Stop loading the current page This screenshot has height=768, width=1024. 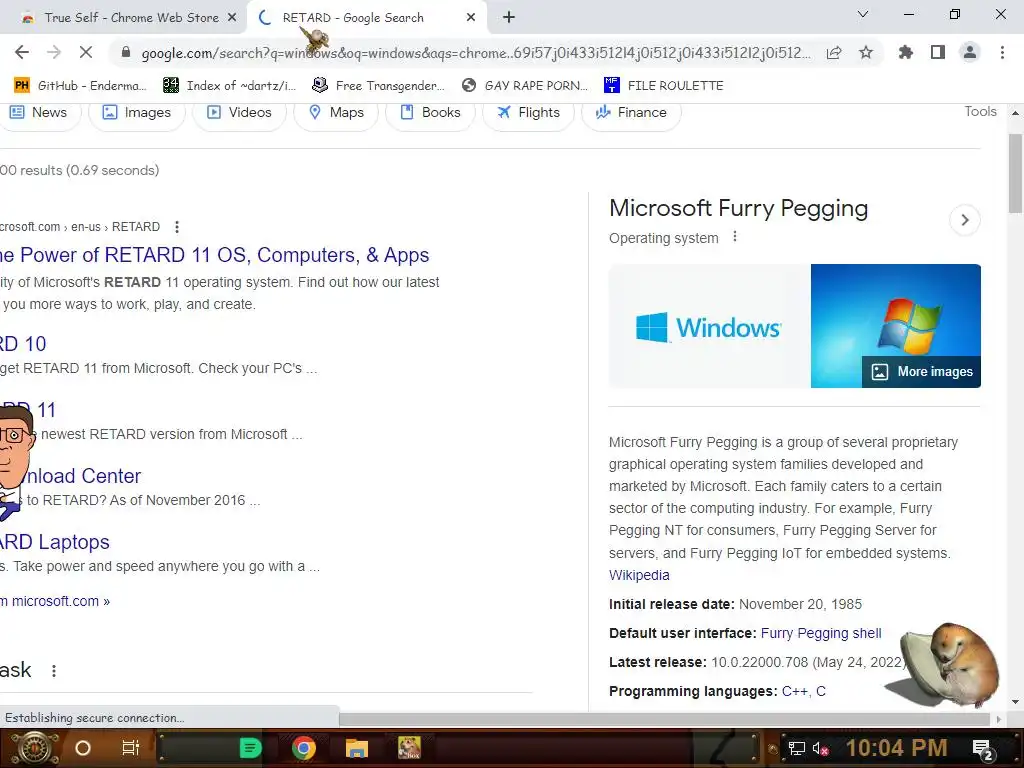pos(86,52)
